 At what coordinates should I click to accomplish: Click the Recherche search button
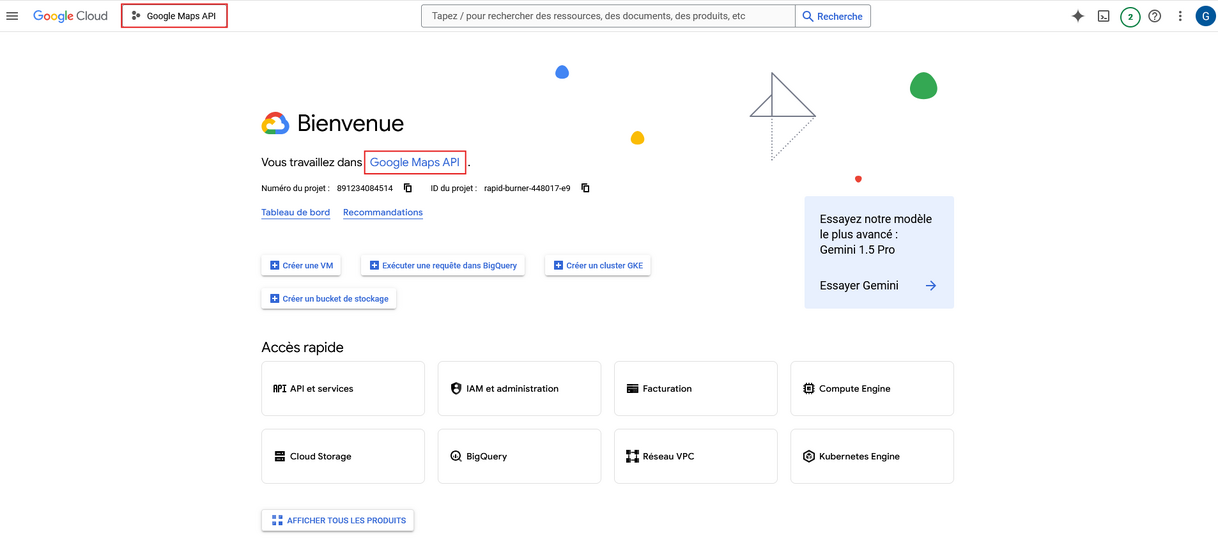[x=833, y=16]
